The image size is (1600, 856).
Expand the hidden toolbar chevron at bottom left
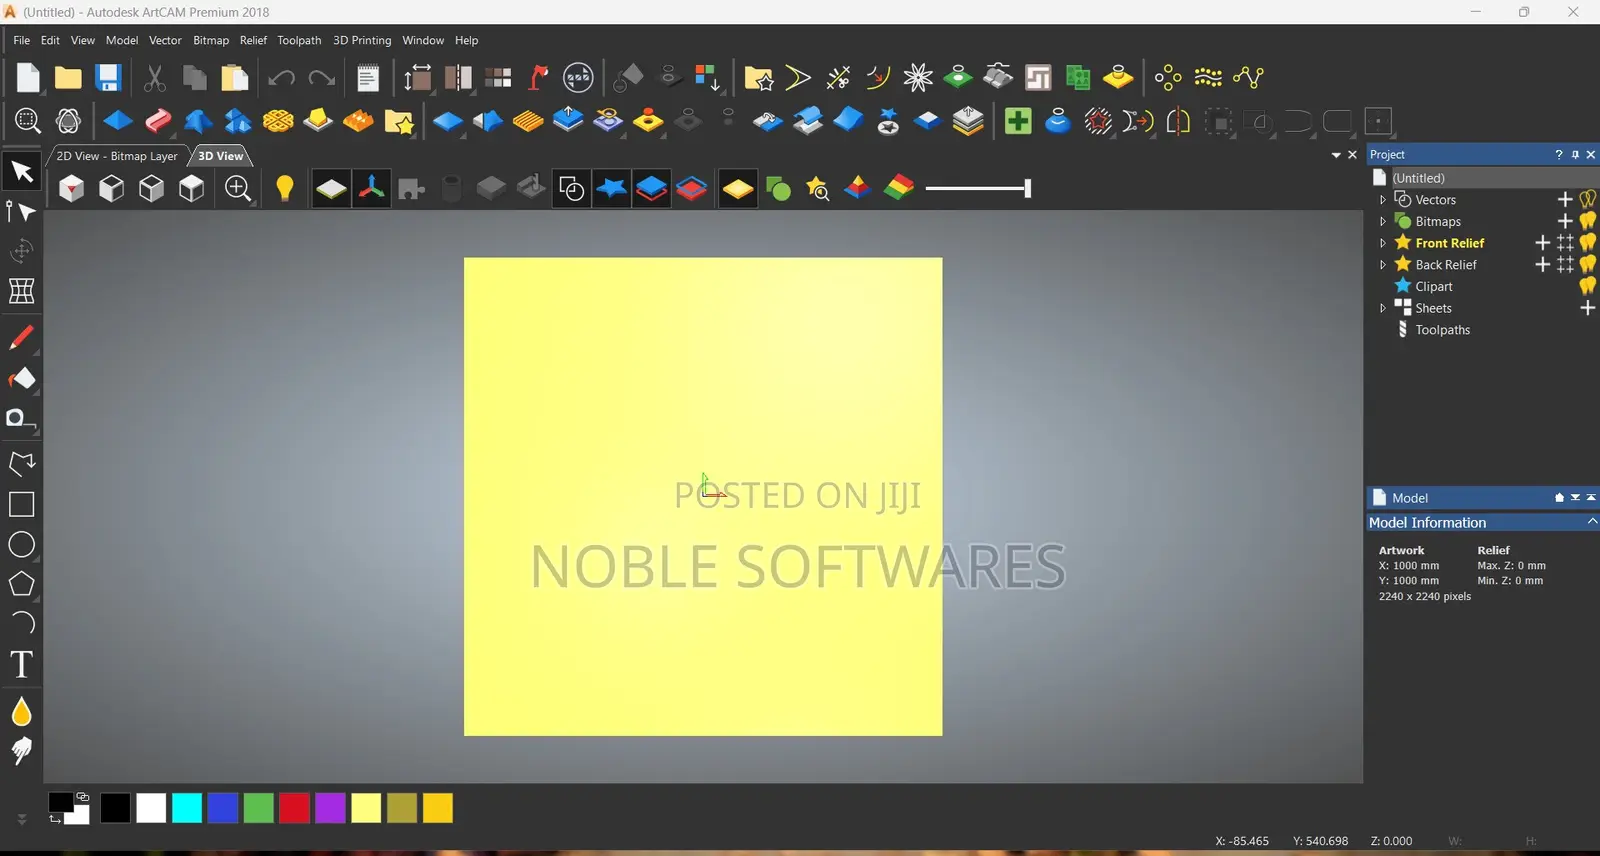[21, 820]
